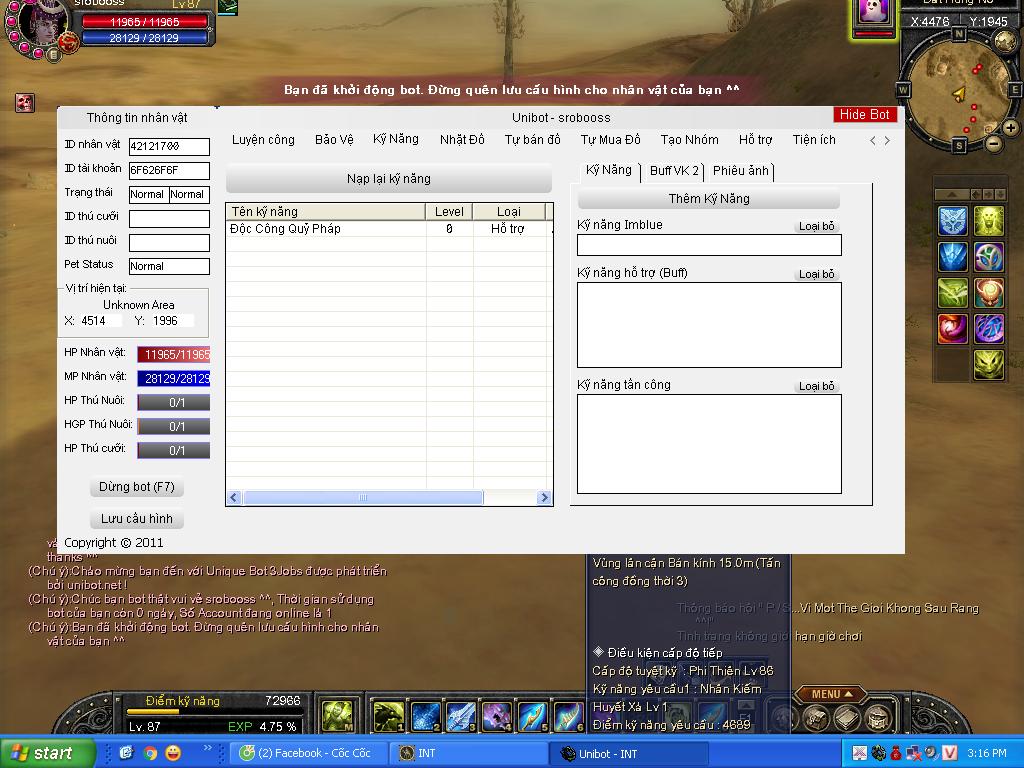The width and height of the screenshot is (1024, 768).
Task: Switch to the Luyện công tab
Action: tap(263, 140)
